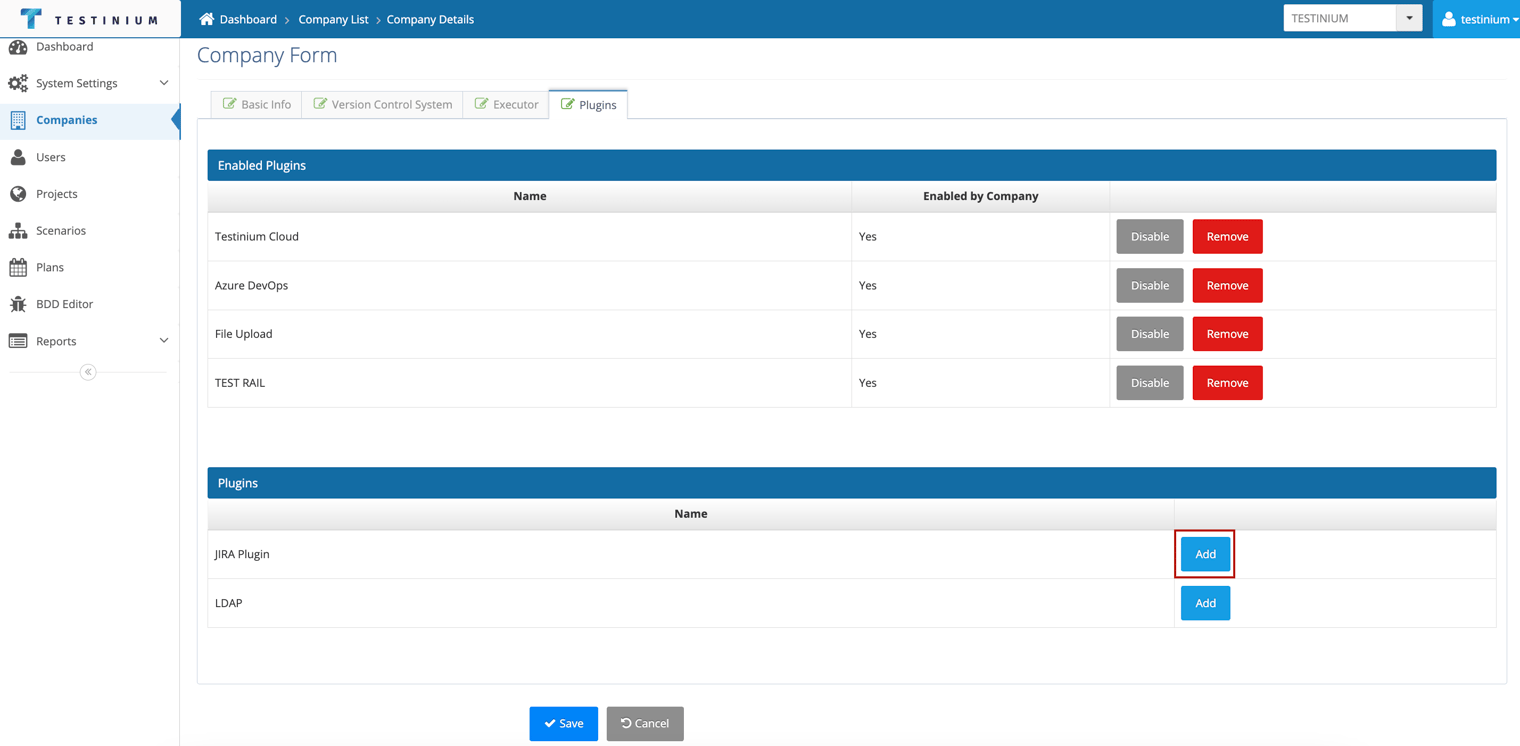
Task: Click the Testinium logo
Action: [89, 19]
